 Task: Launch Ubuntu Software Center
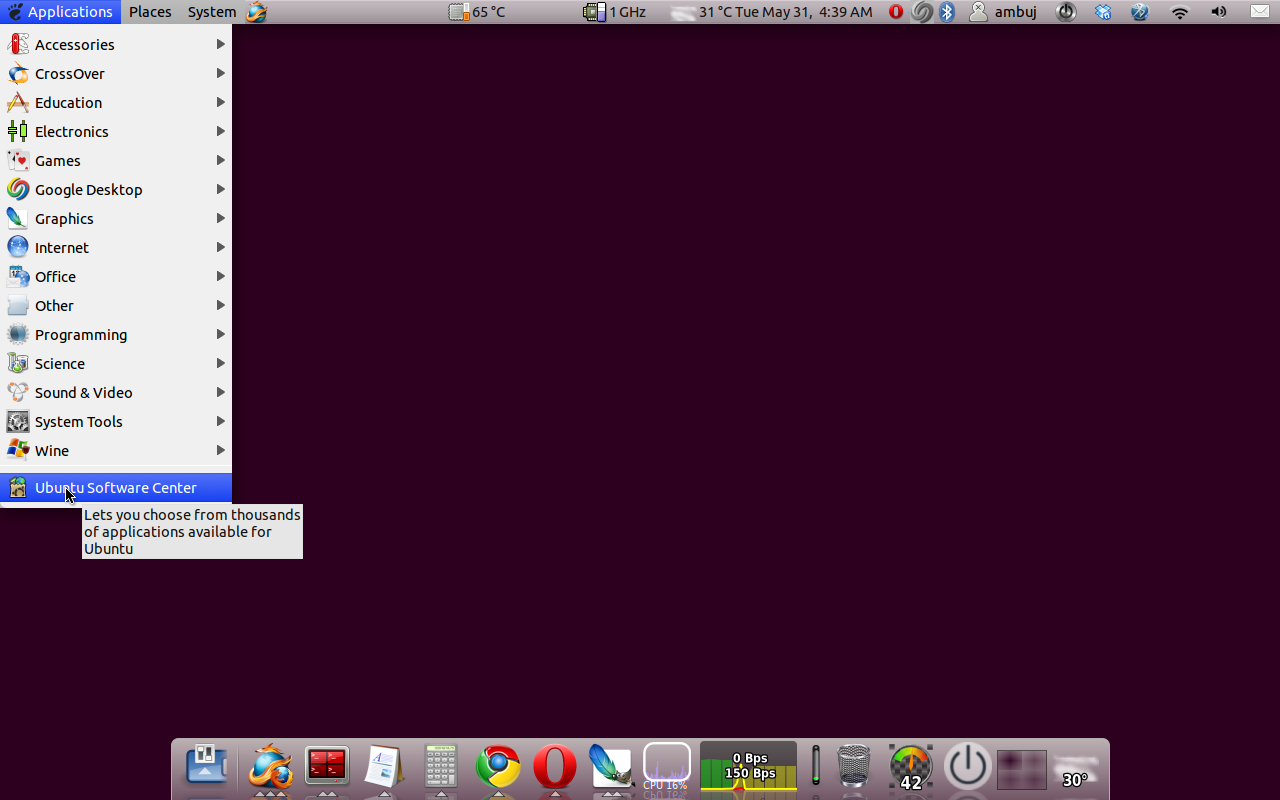(x=116, y=488)
